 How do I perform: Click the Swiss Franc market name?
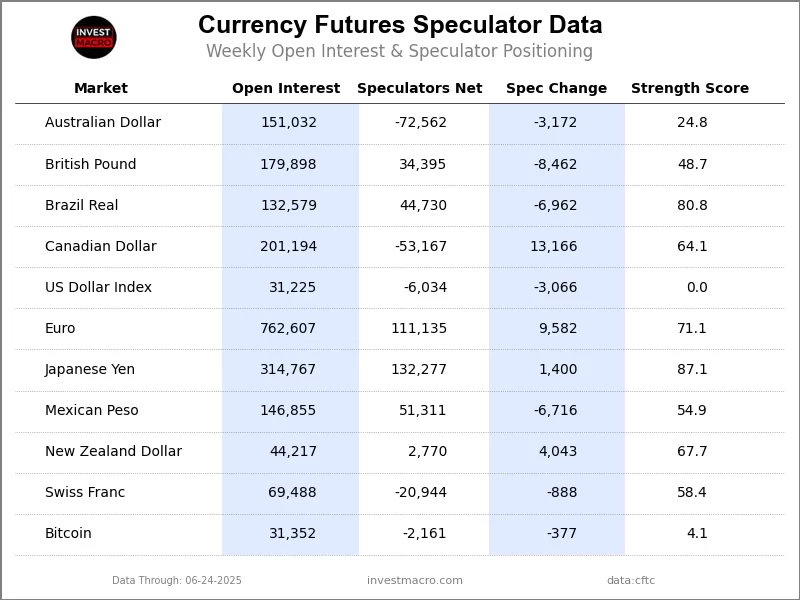pyautogui.click(x=85, y=493)
